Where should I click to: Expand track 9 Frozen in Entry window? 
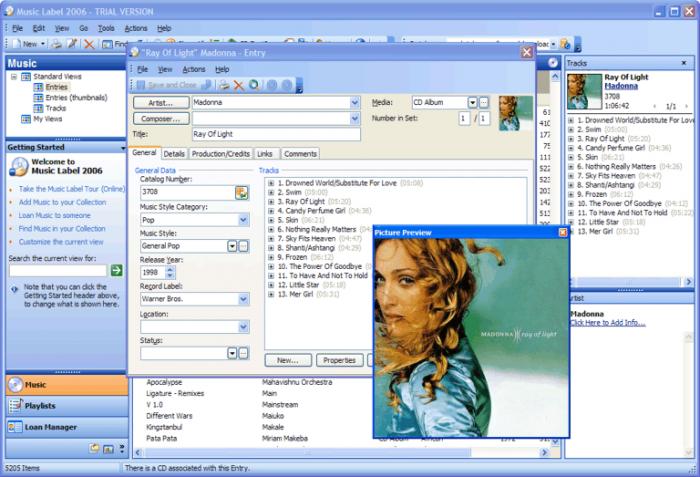(x=271, y=257)
